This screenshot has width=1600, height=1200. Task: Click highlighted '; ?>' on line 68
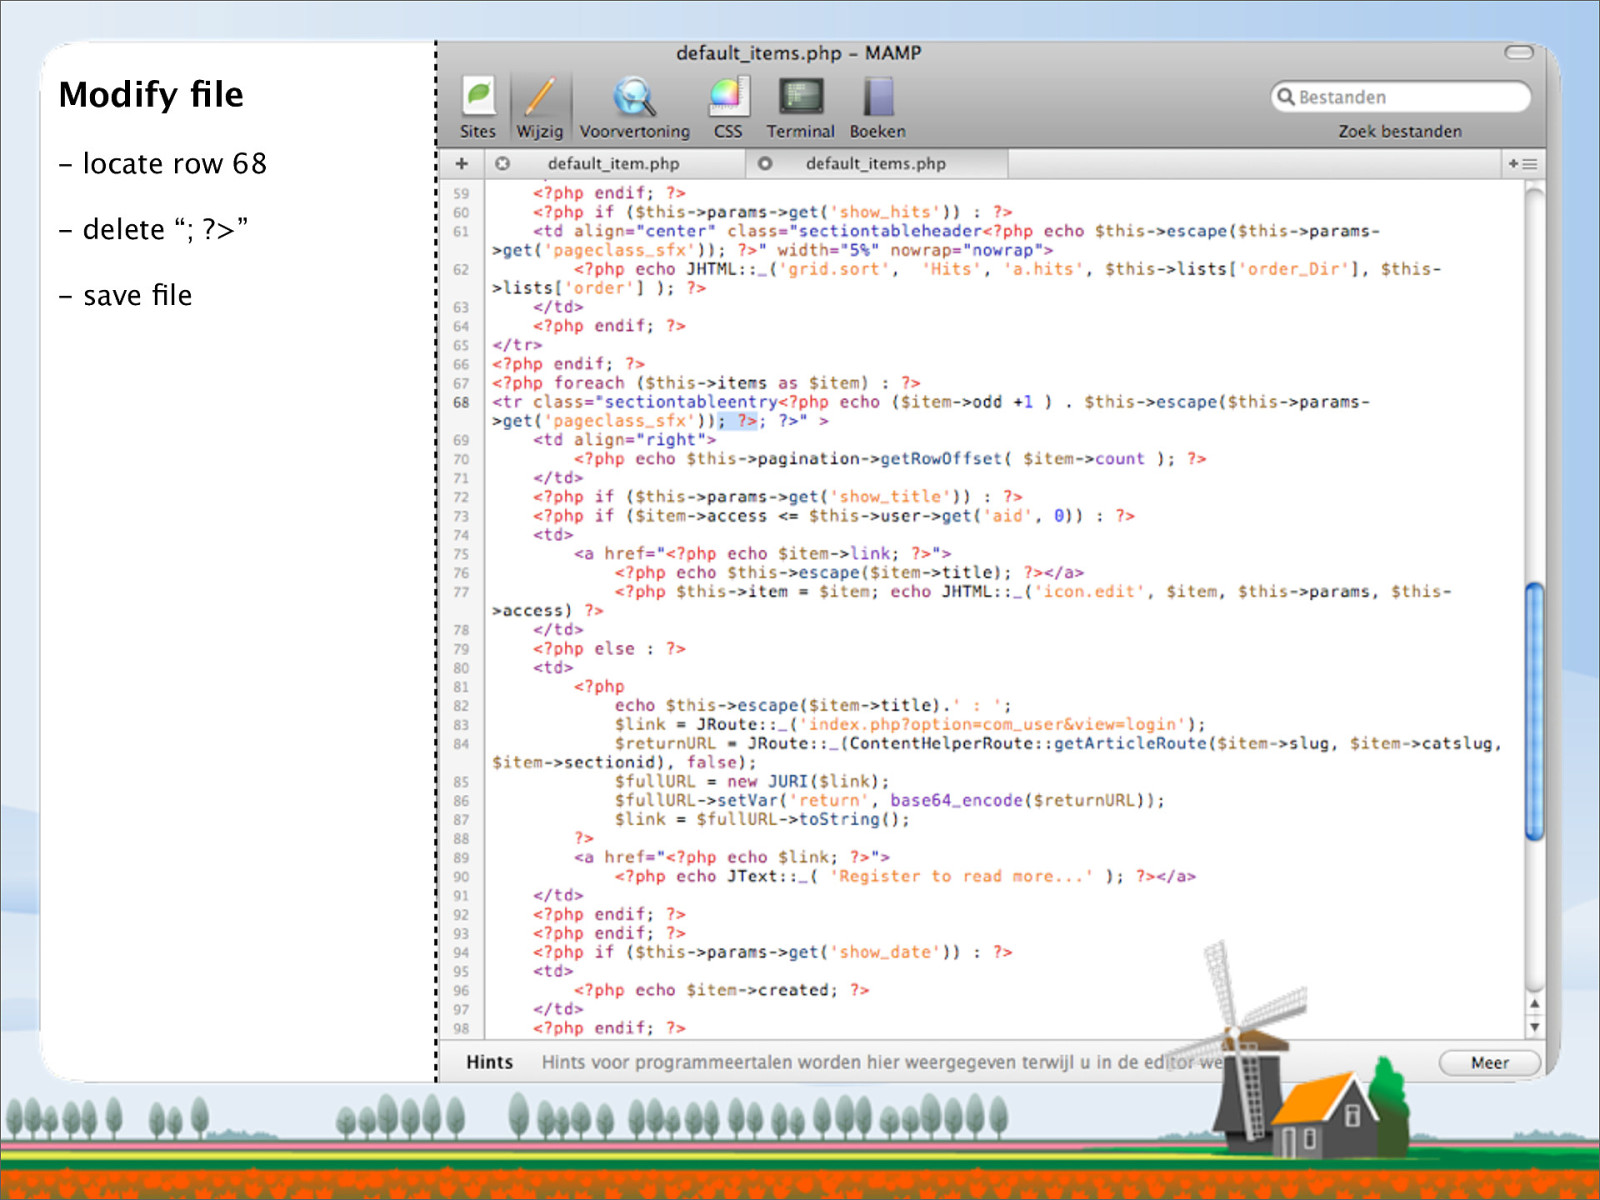point(738,421)
